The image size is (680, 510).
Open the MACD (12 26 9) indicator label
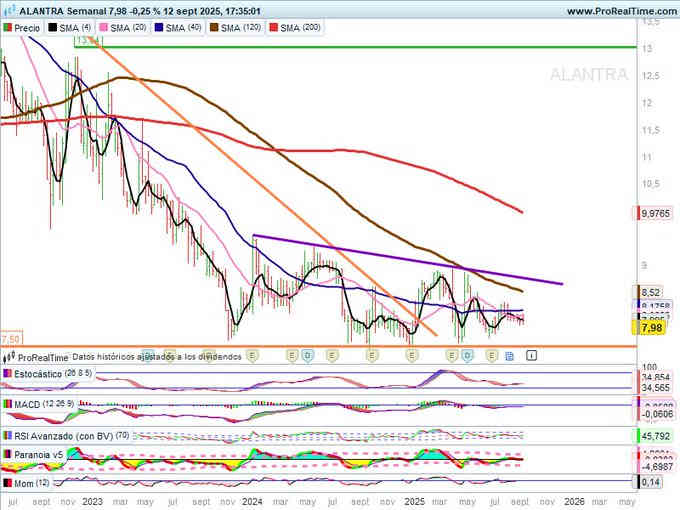tap(39, 404)
